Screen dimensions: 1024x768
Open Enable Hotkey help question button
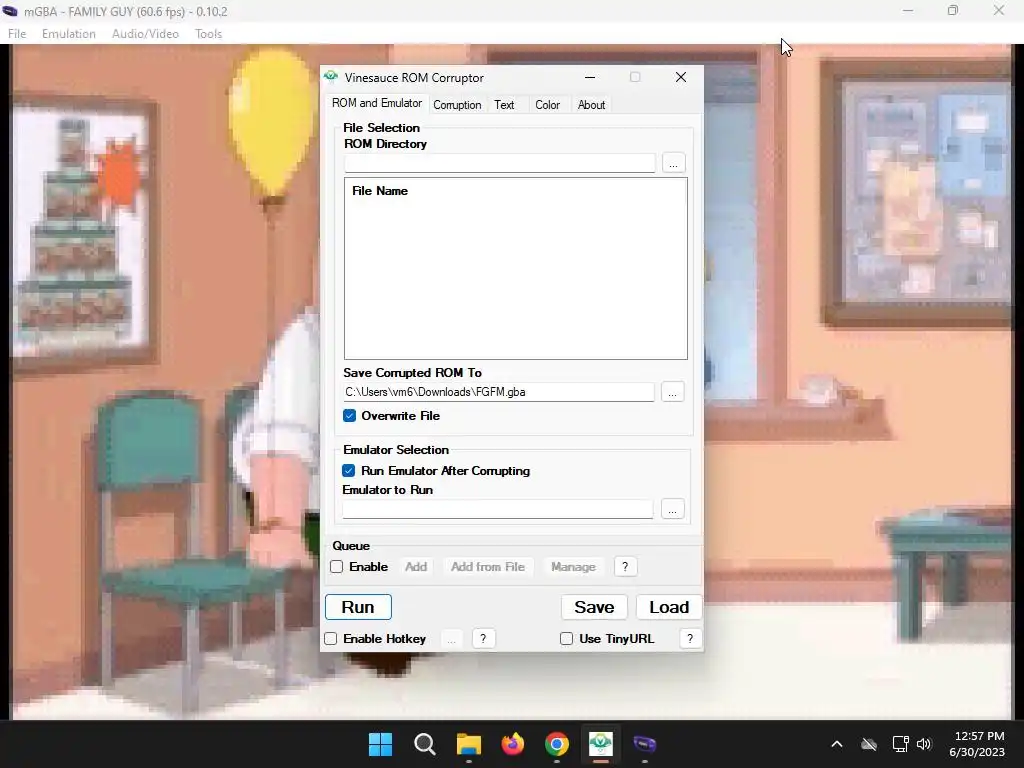point(483,639)
